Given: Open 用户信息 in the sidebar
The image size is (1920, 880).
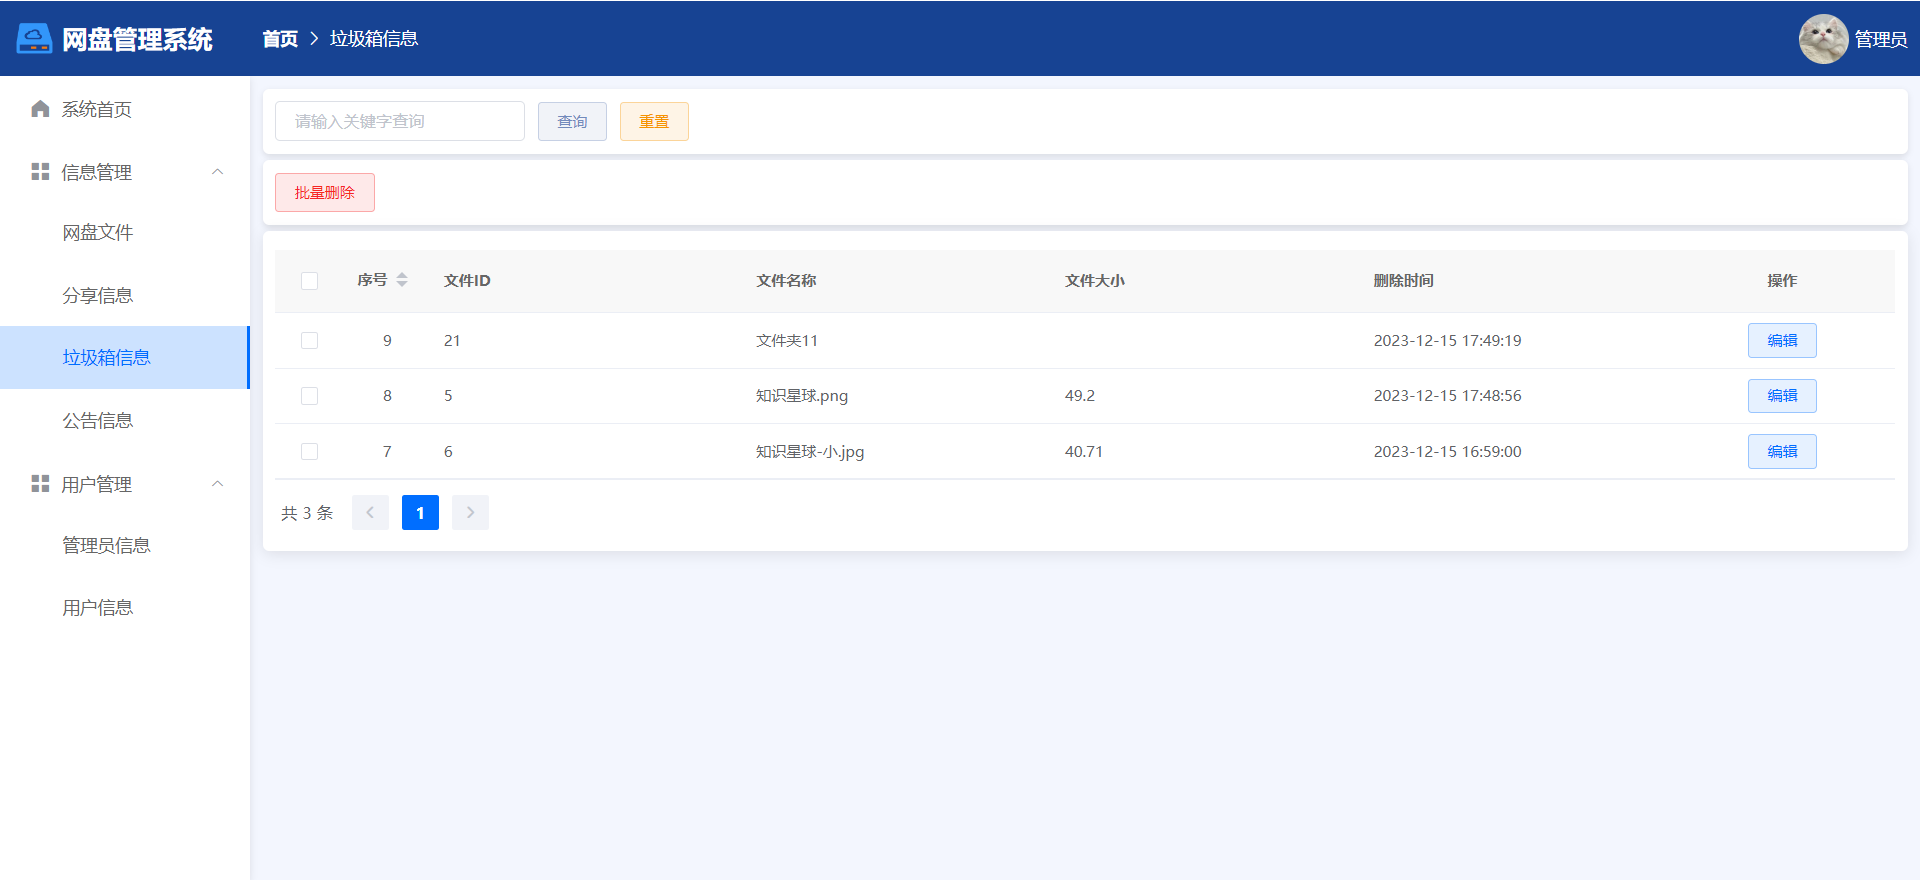Looking at the screenshot, I should 125,608.
